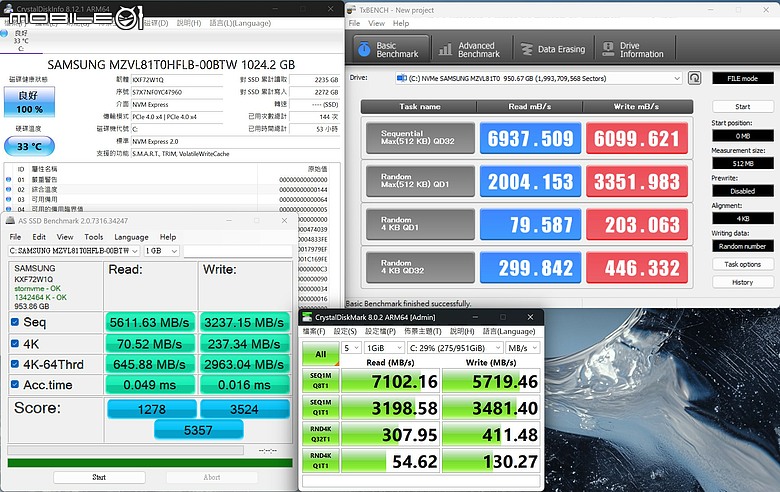780x492 pixels.
Task: Click the TxBENCH Start button
Action: tap(743, 106)
